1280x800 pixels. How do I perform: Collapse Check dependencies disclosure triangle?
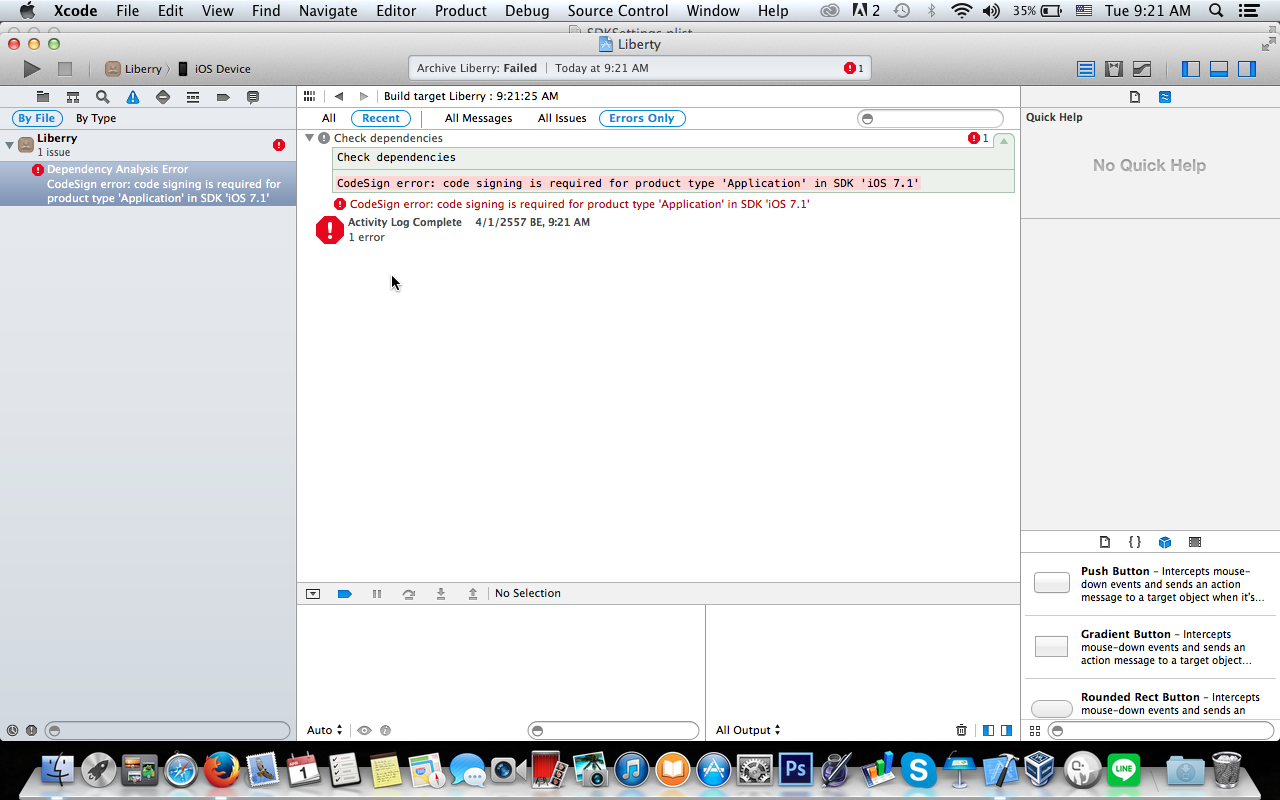coord(310,138)
